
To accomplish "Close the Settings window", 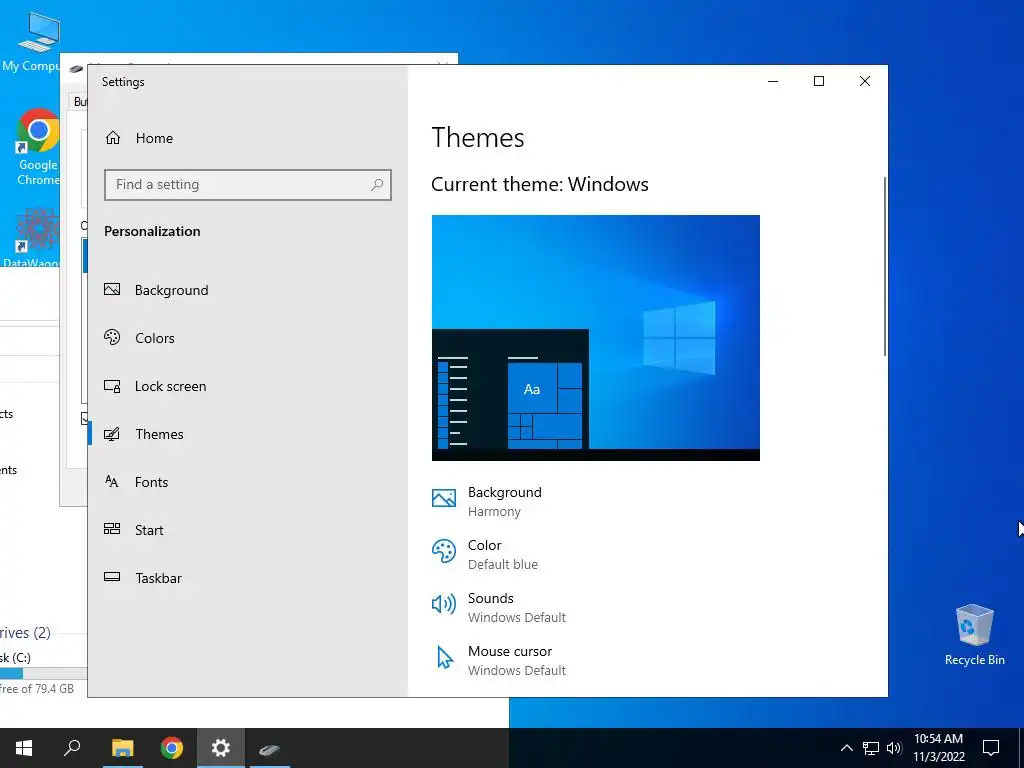I will click(865, 81).
